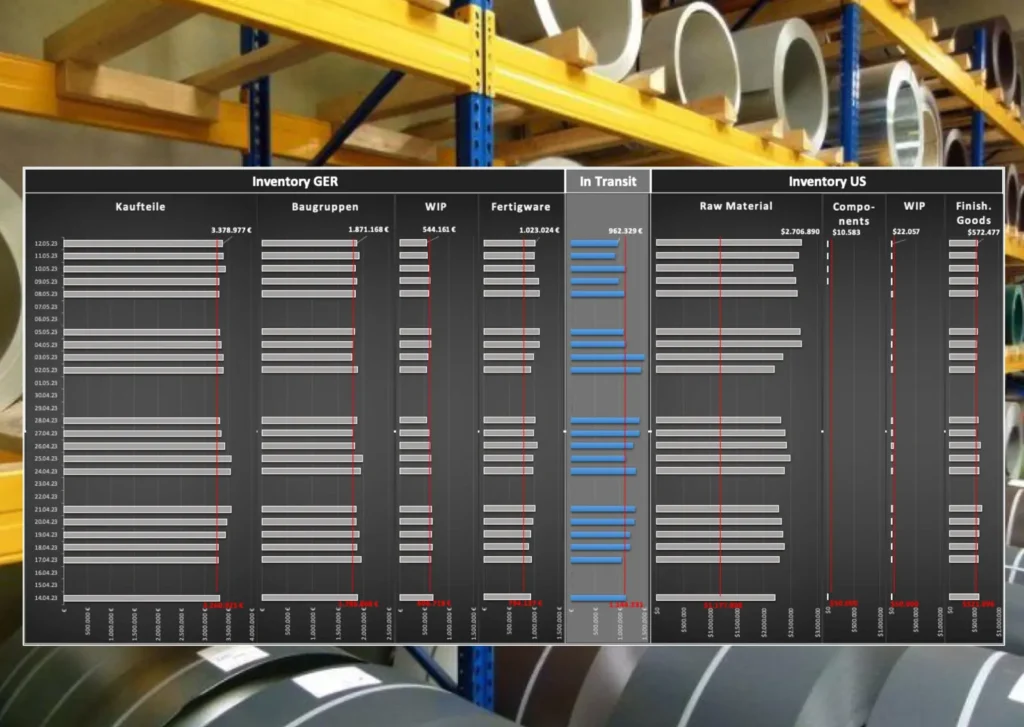This screenshot has height=727, width=1024.
Task: Select the Kaufteile bar for 25.04.23
Action: point(148,459)
